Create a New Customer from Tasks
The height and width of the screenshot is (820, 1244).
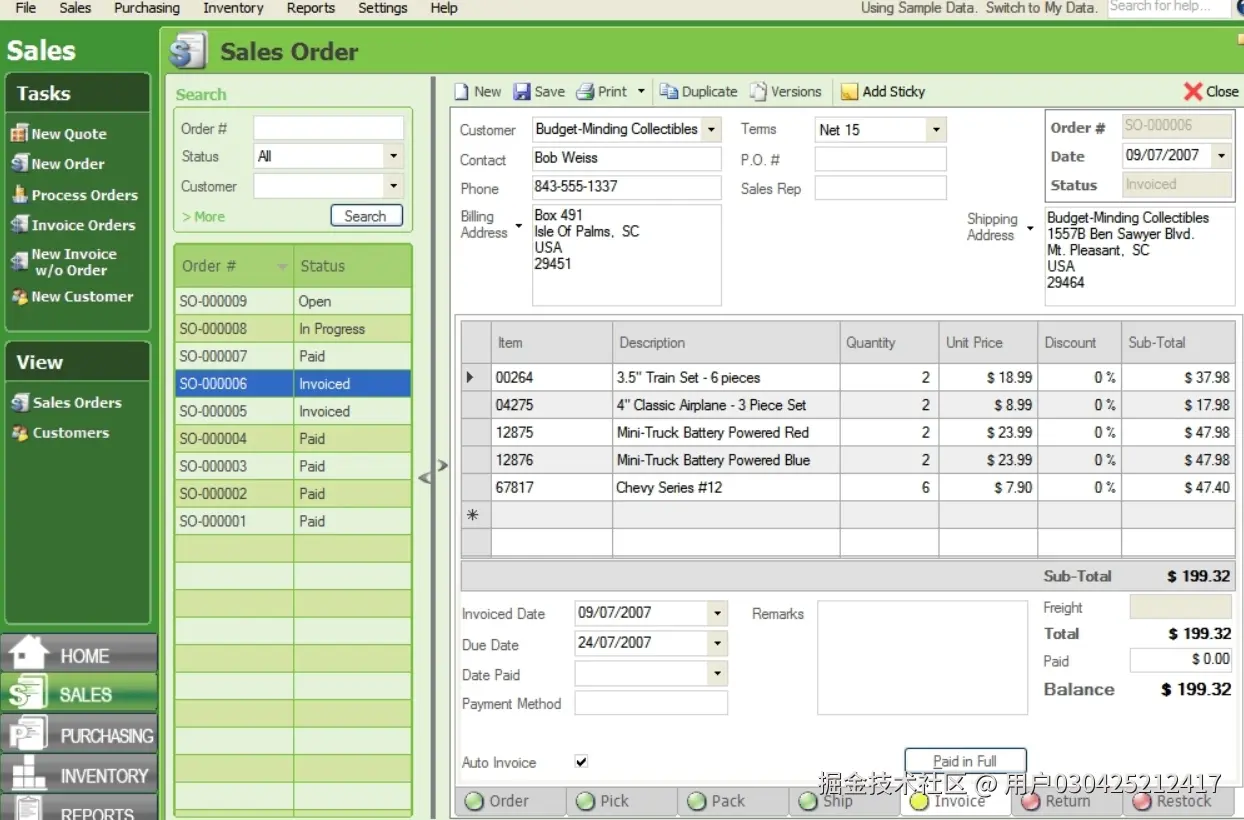[x=71, y=297]
